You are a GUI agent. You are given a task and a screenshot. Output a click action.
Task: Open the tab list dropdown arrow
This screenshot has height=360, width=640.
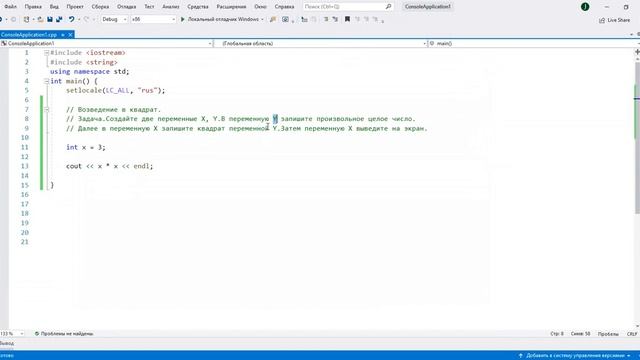[x=632, y=35]
